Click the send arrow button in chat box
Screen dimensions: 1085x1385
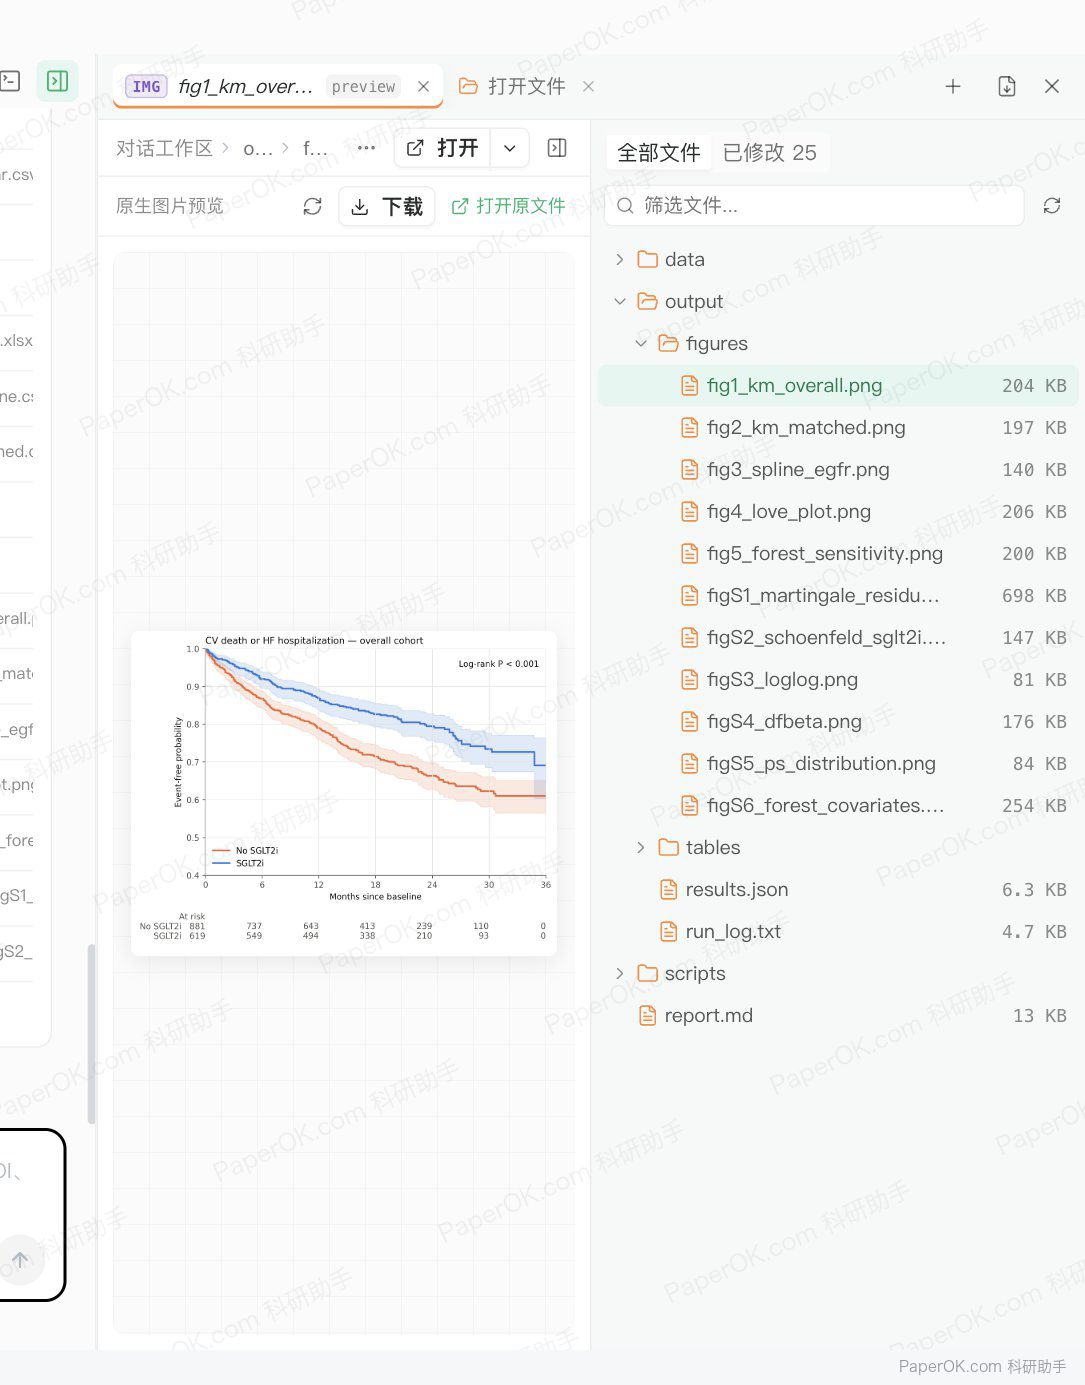20,1260
